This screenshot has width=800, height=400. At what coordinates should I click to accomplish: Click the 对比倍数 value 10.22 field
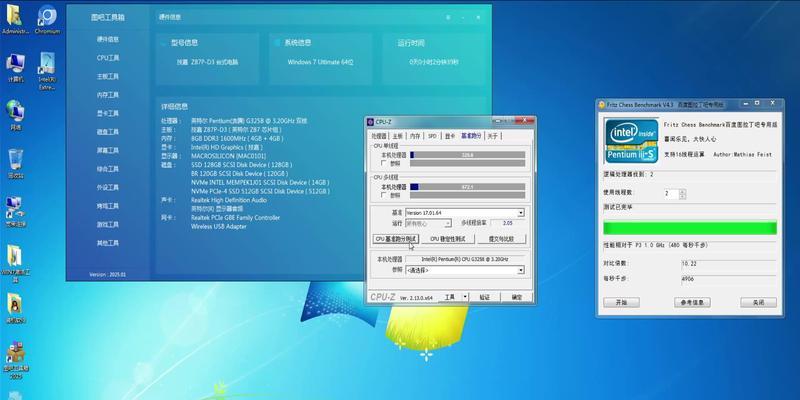click(x=729, y=263)
